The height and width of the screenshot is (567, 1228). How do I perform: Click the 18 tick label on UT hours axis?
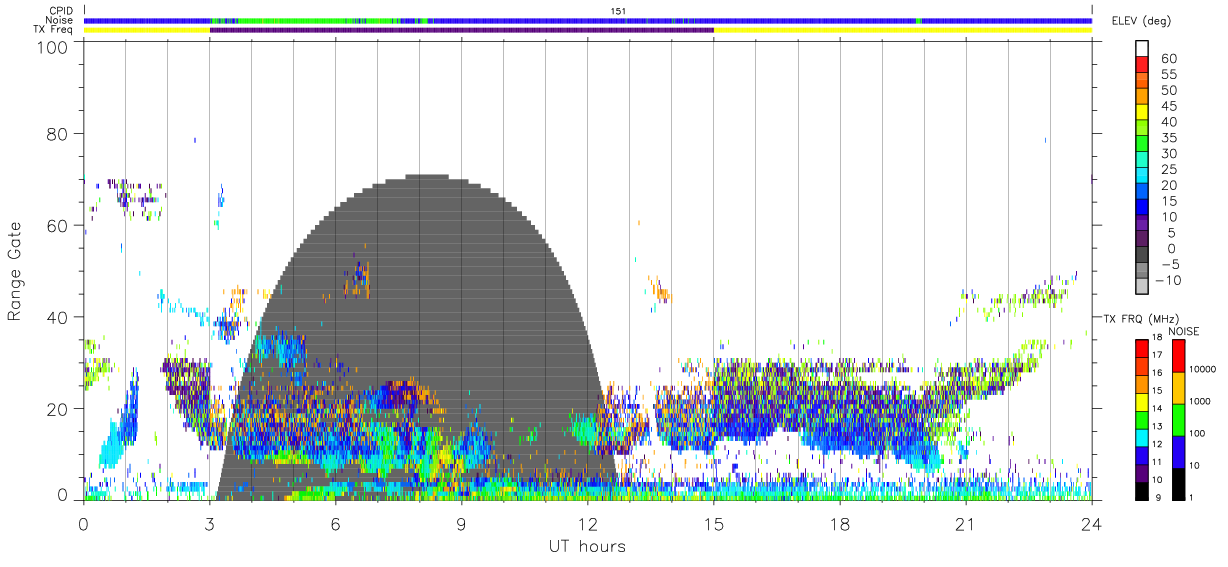(x=840, y=524)
